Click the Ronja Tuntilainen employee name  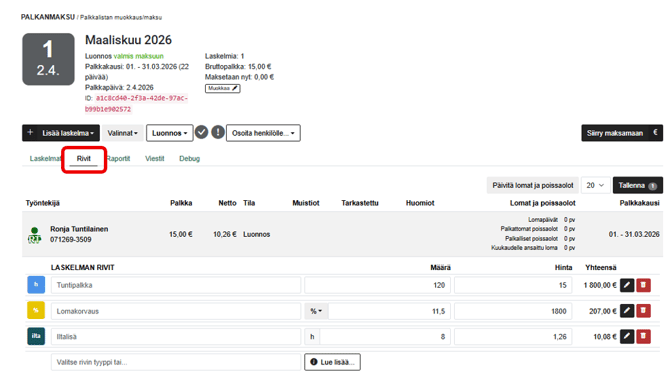pyautogui.click(x=79, y=229)
